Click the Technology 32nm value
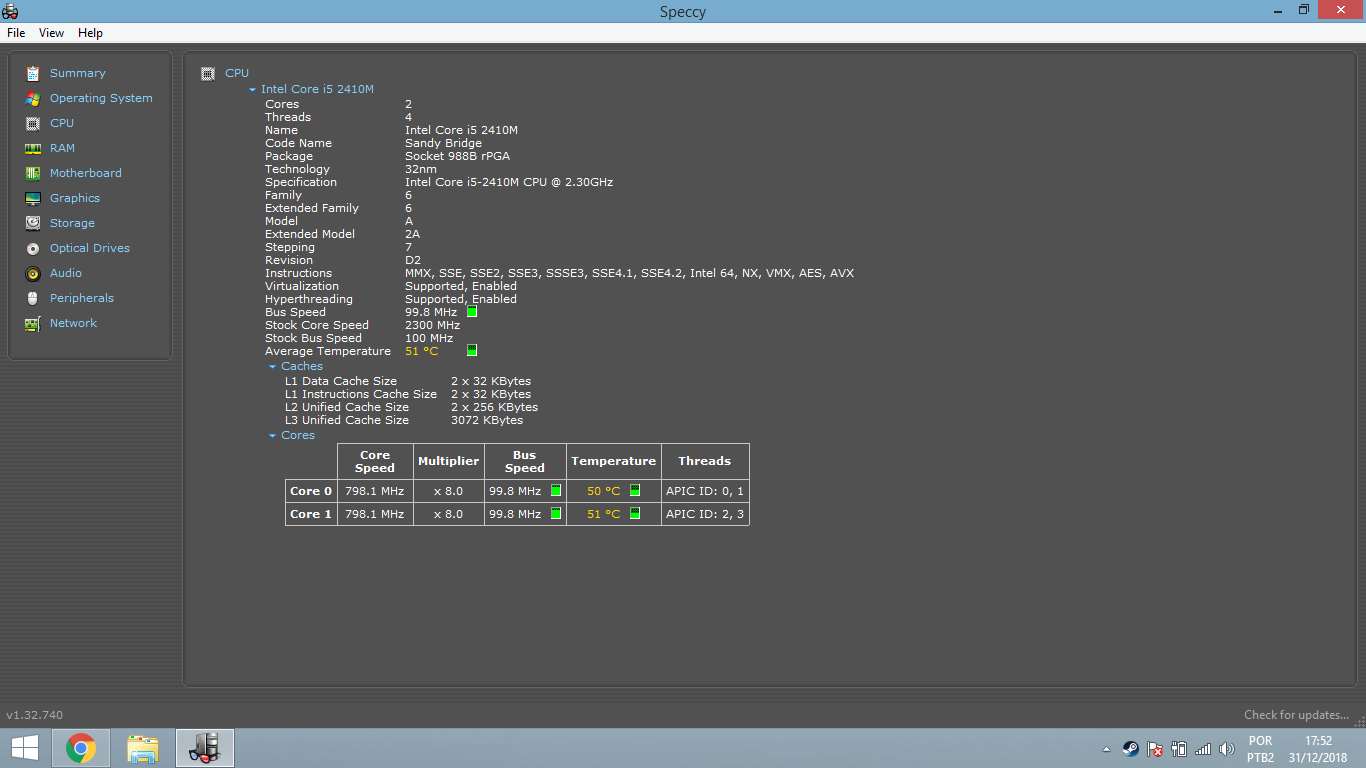The image size is (1366, 768). (421, 169)
